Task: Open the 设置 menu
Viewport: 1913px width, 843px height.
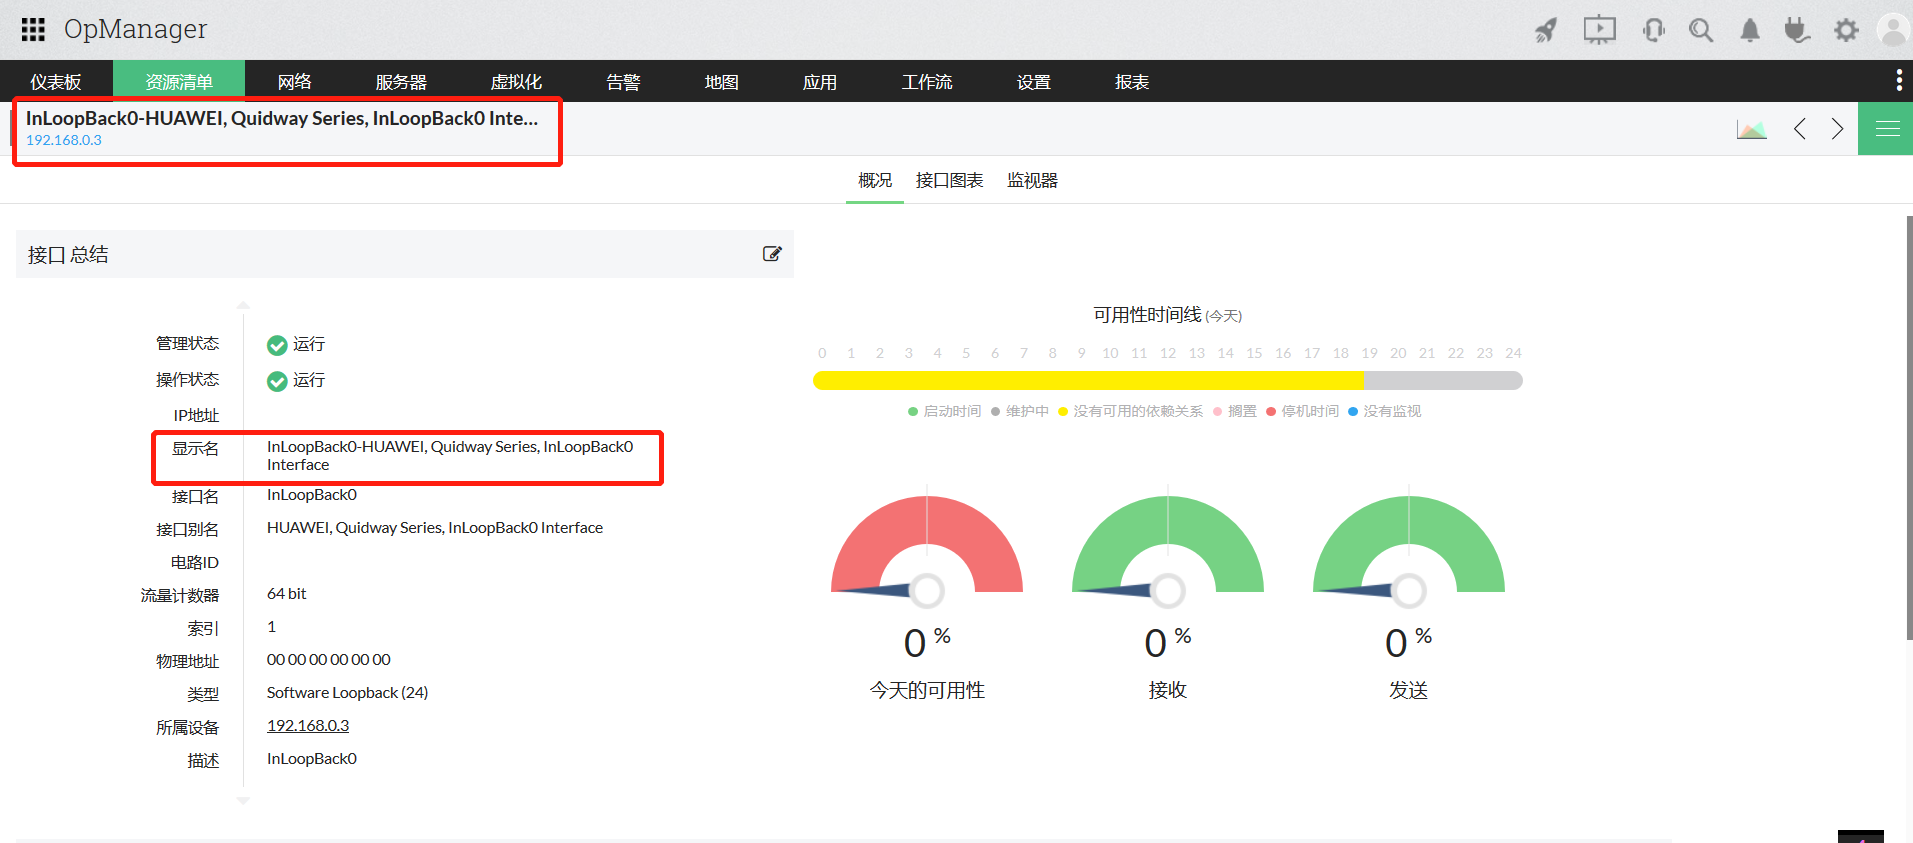Action: pos(1034,82)
